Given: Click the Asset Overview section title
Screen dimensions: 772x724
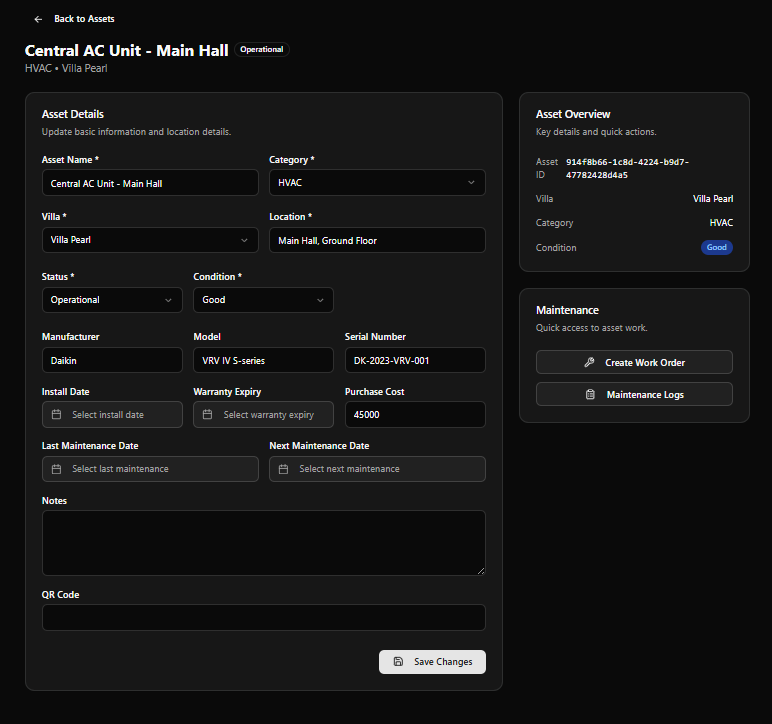Looking at the screenshot, I should click(573, 114).
